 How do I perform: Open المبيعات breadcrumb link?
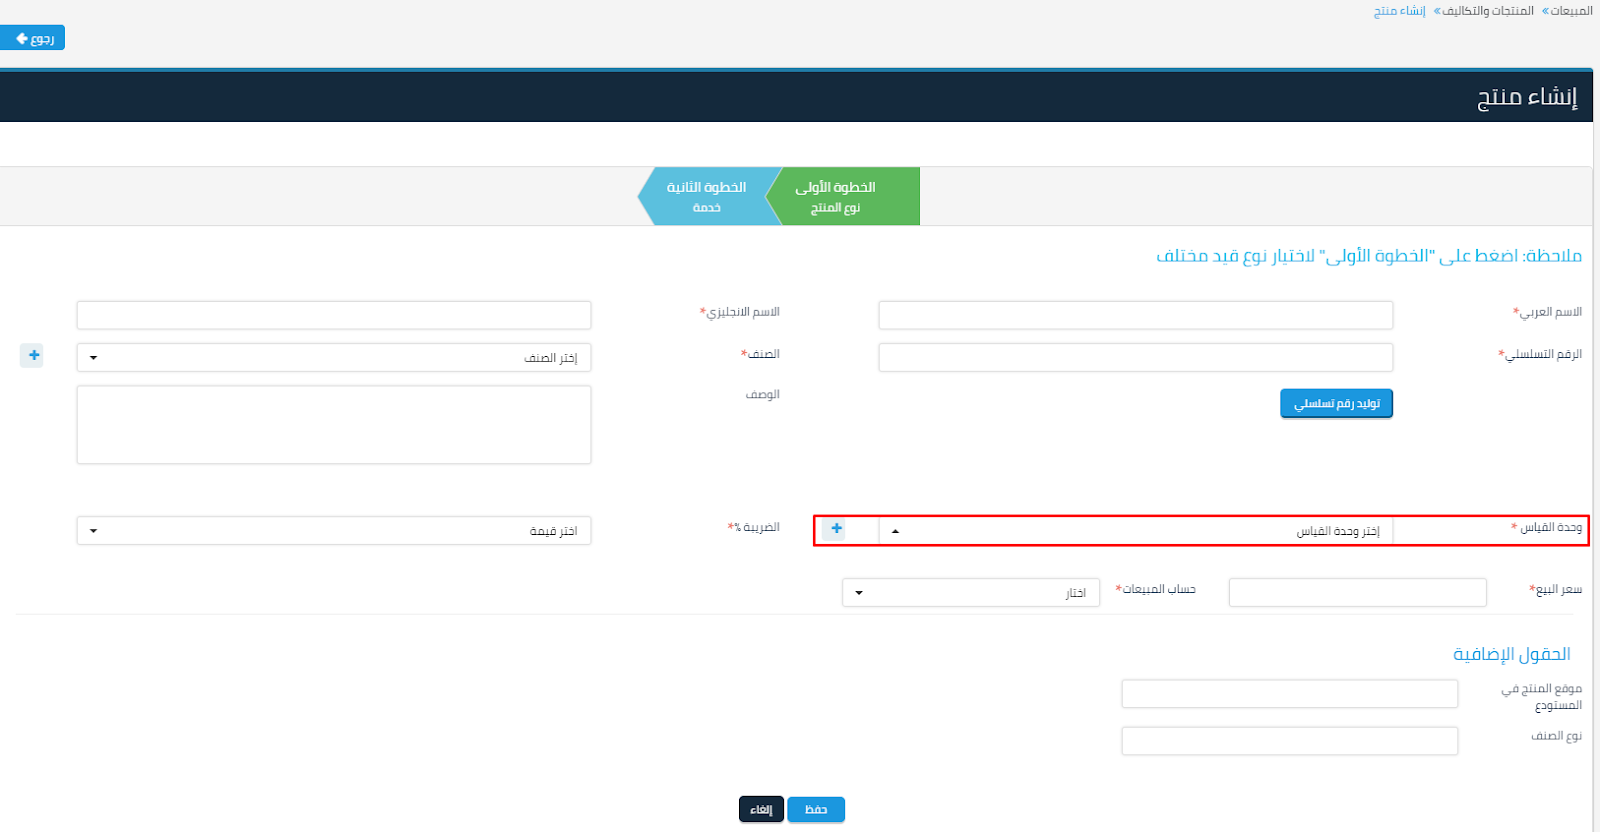click(x=1570, y=11)
